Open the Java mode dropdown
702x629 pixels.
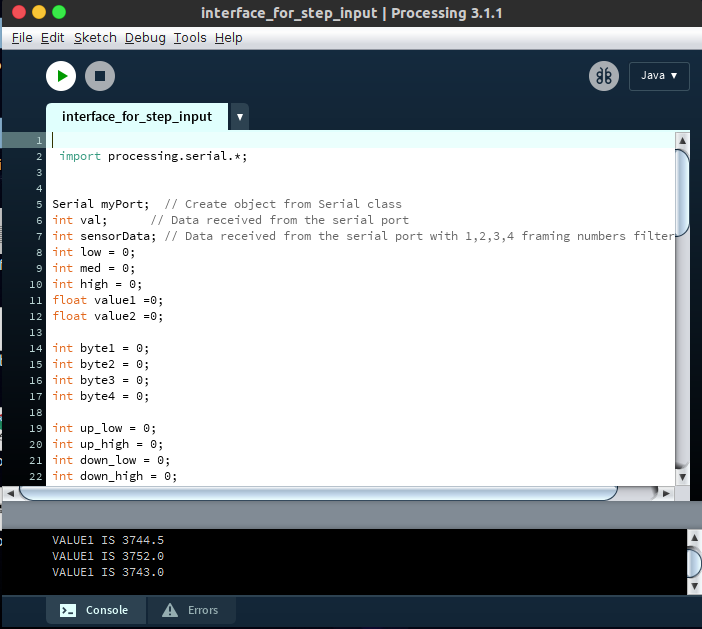click(659, 76)
